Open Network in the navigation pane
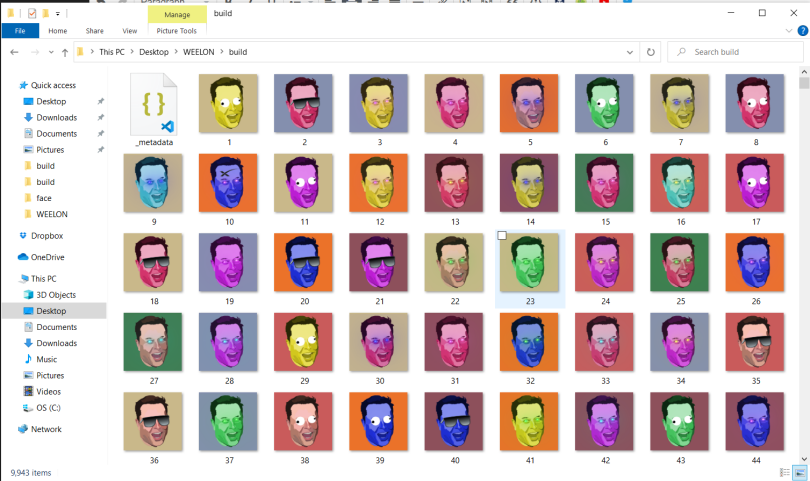This screenshot has width=810, height=481. [x=40, y=429]
